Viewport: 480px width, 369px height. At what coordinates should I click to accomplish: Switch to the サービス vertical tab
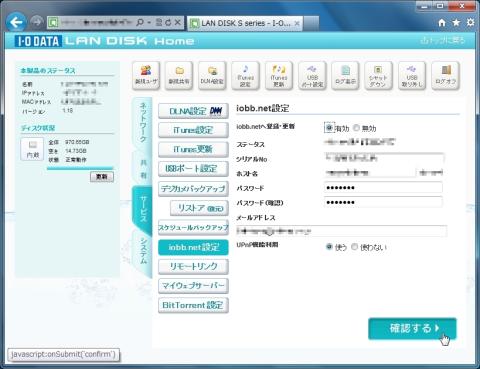click(143, 209)
